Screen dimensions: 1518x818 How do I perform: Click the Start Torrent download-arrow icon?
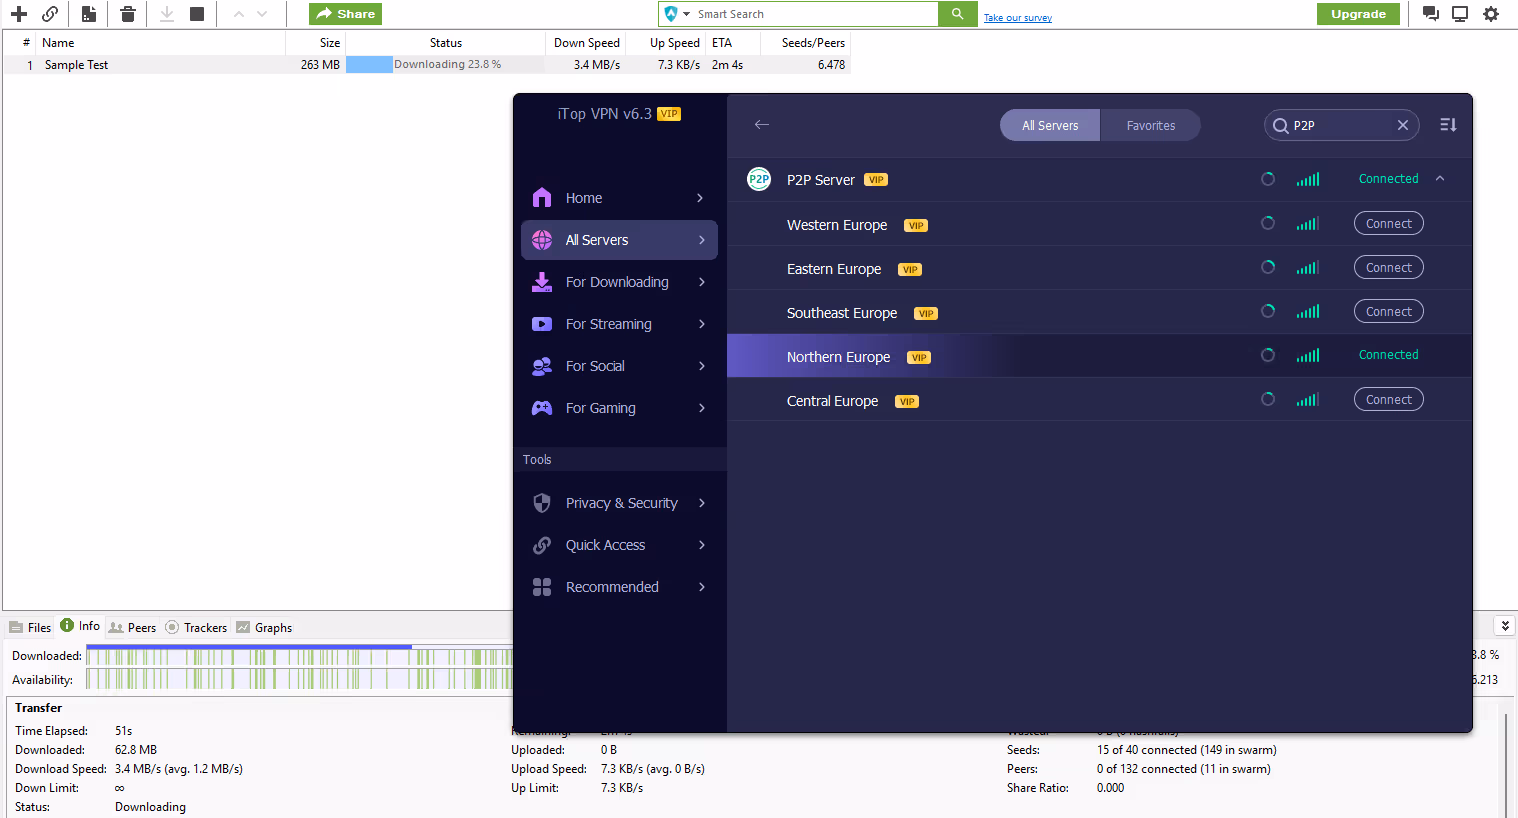167,14
